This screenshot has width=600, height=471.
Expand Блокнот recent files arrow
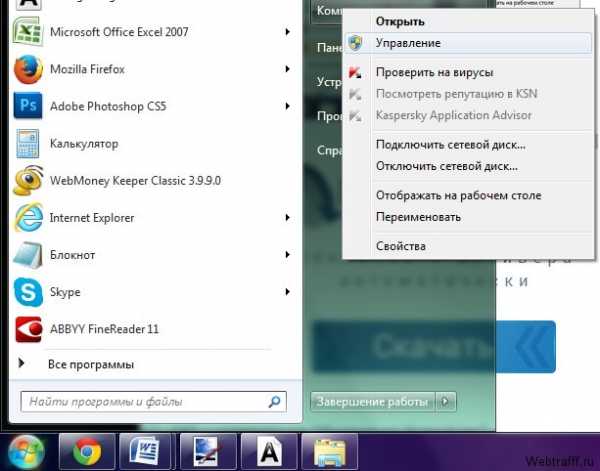pos(287,254)
